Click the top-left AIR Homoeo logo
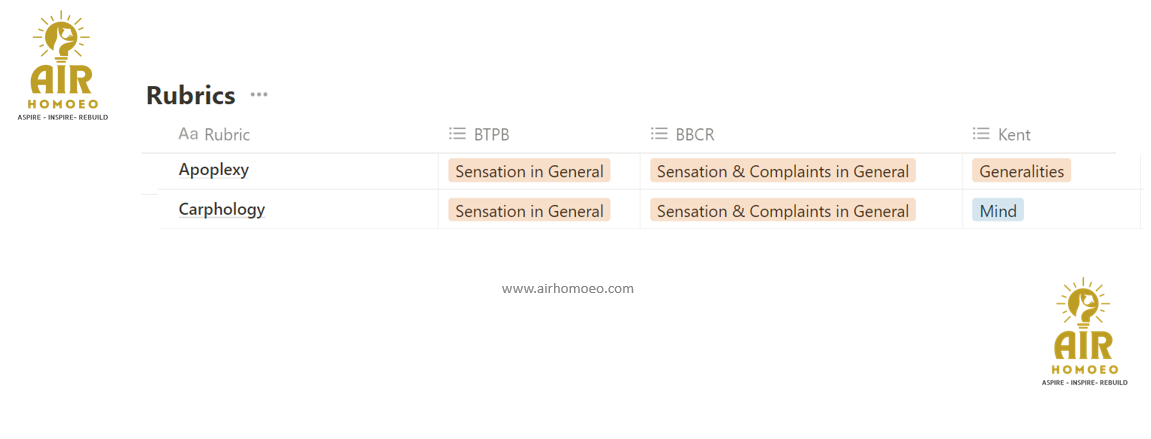 point(63,66)
